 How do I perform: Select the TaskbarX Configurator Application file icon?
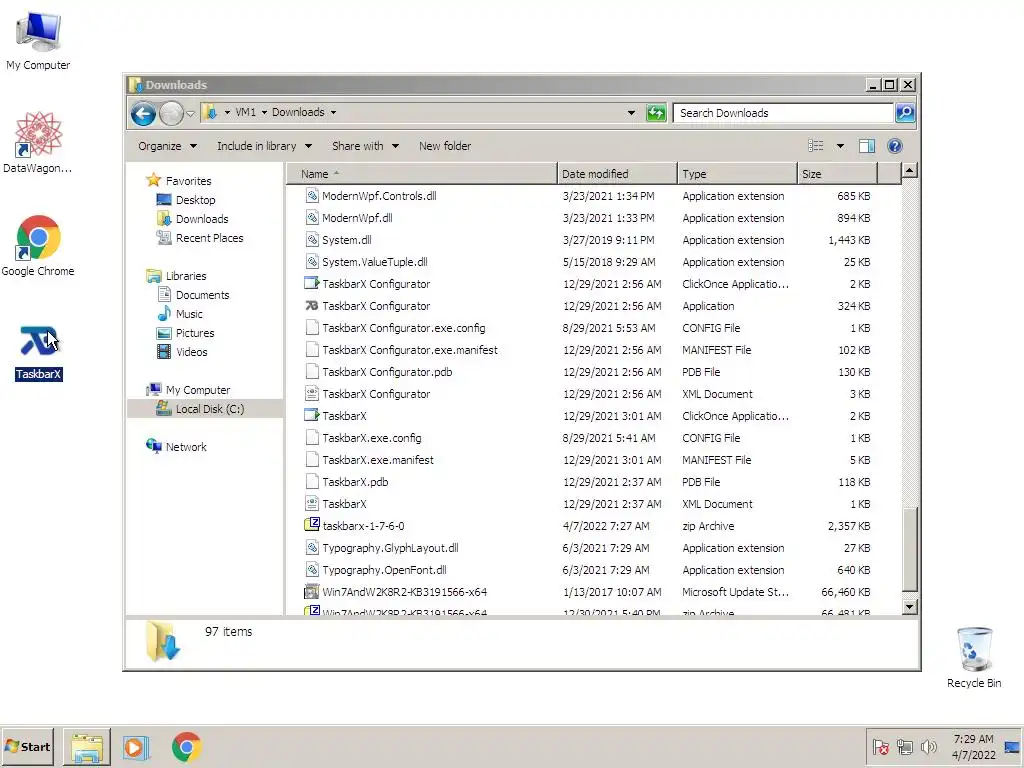312,306
